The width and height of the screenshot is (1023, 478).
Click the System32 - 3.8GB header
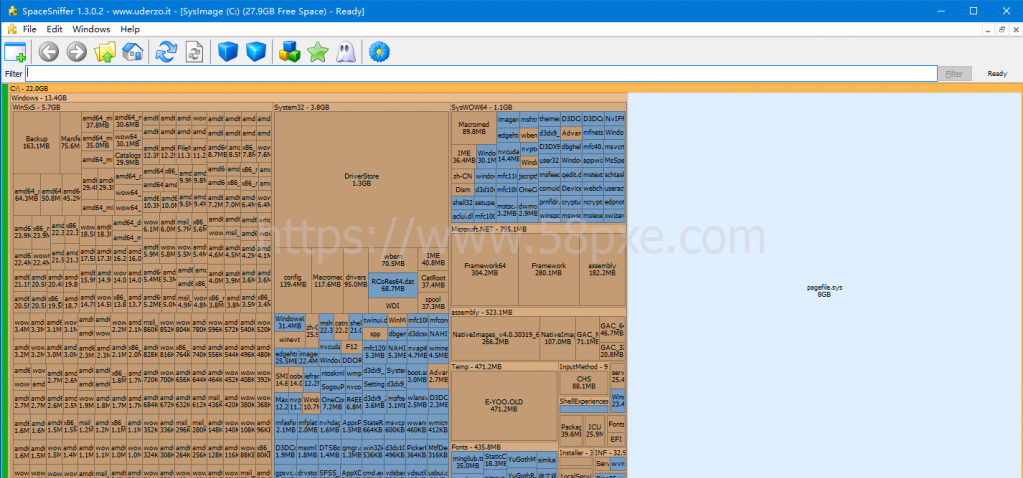[x=361, y=107]
